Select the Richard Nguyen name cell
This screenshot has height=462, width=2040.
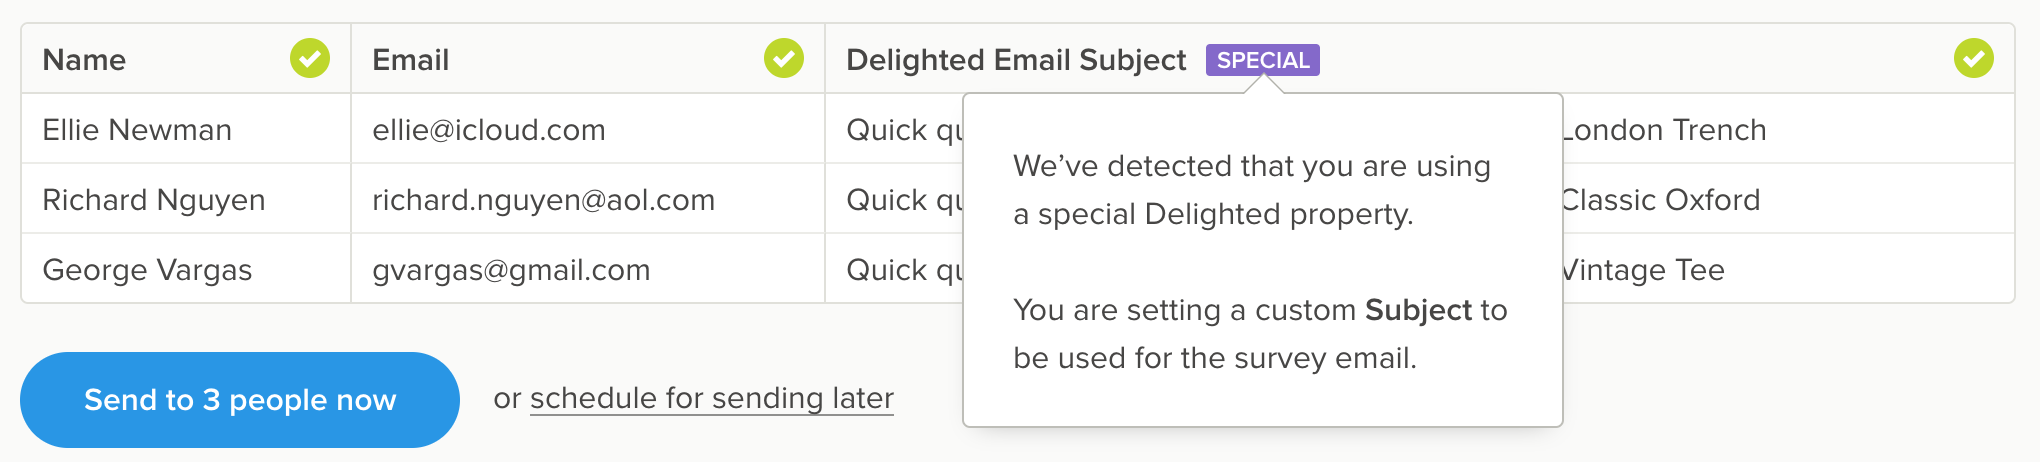click(153, 200)
